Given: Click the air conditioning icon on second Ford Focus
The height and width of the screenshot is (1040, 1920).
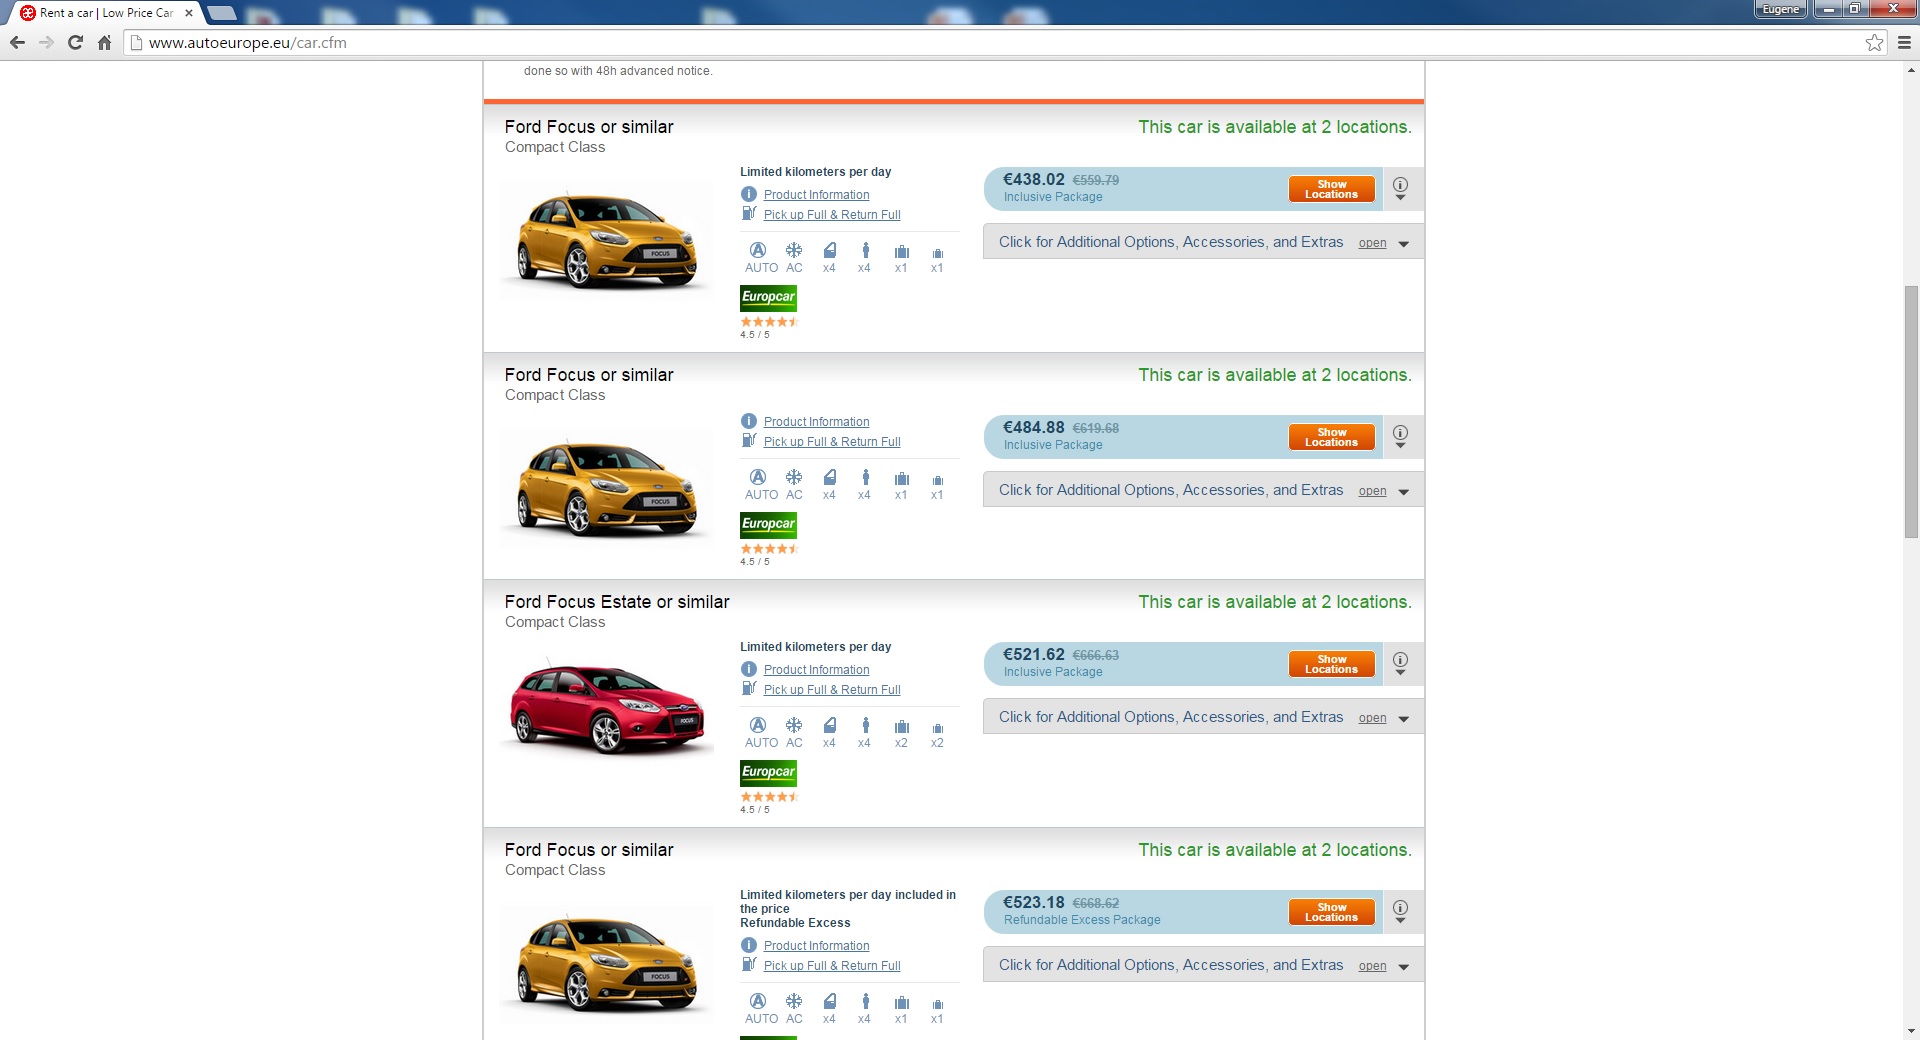Looking at the screenshot, I should [x=794, y=478].
